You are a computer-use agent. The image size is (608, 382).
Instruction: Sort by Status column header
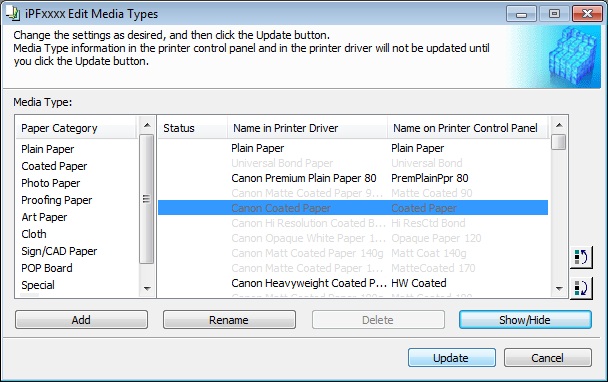tap(193, 128)
